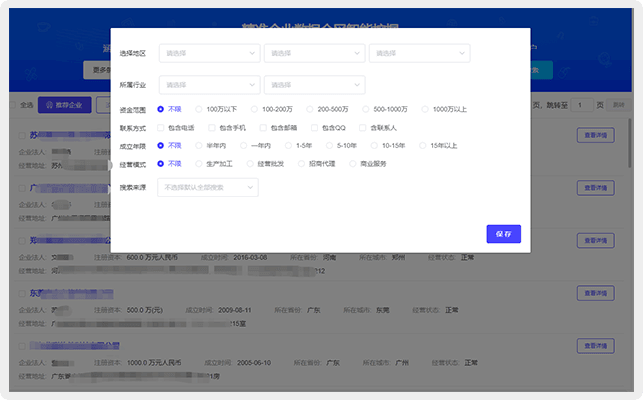This screenshot has height=400, width=643.
Task: Open the 搜索来源 dropdown
Action: point(208,187)
